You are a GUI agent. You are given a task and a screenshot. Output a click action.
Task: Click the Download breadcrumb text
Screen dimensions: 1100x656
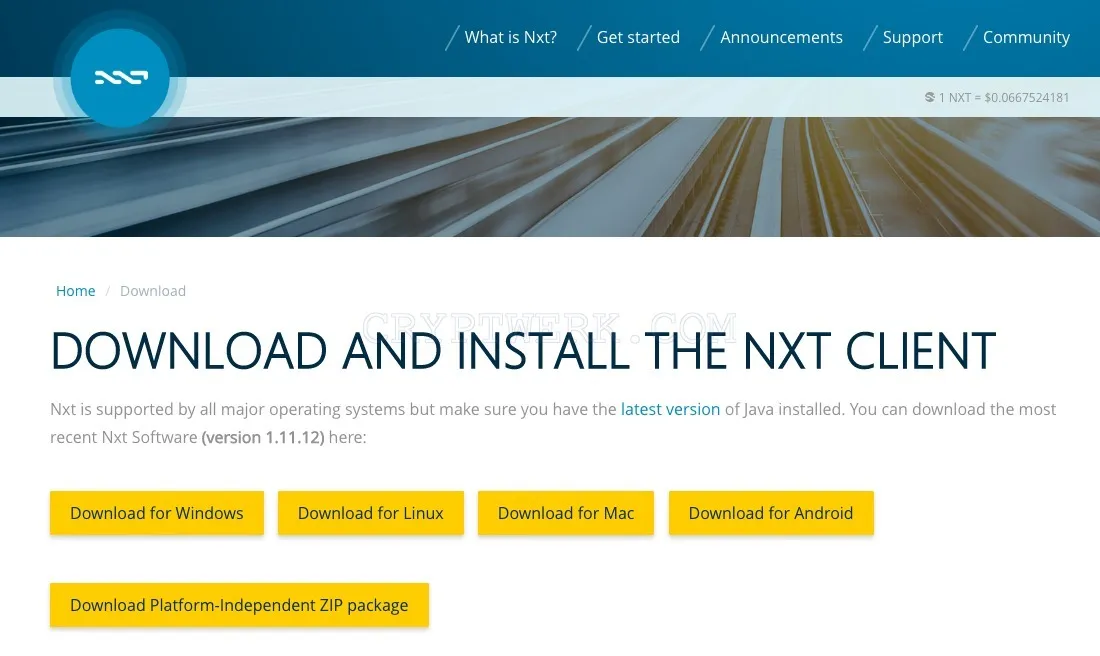click(x=153, y=290)
